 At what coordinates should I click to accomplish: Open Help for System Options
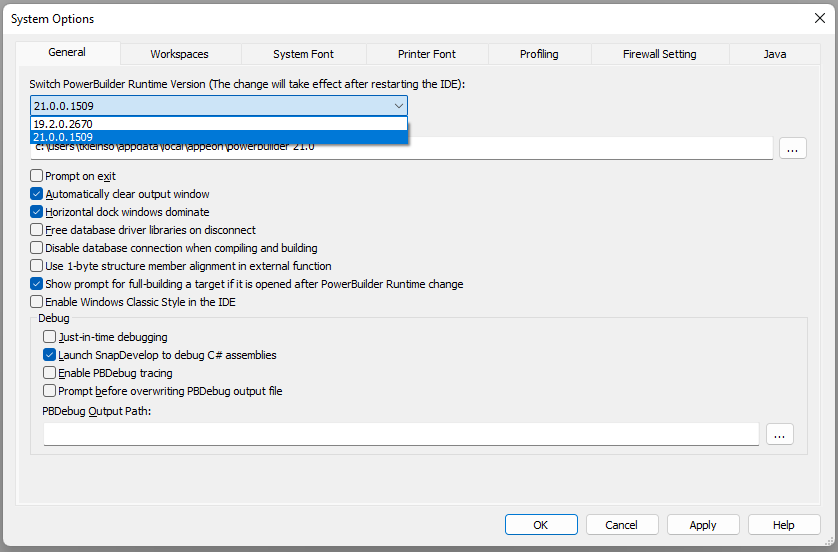point(783,525)
